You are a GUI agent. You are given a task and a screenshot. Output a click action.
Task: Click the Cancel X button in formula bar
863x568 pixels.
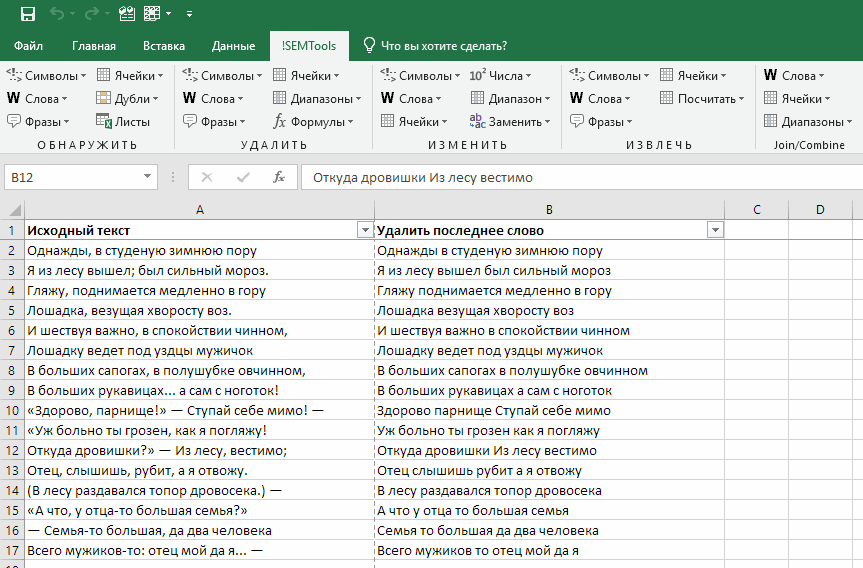(x=207, y=177)
